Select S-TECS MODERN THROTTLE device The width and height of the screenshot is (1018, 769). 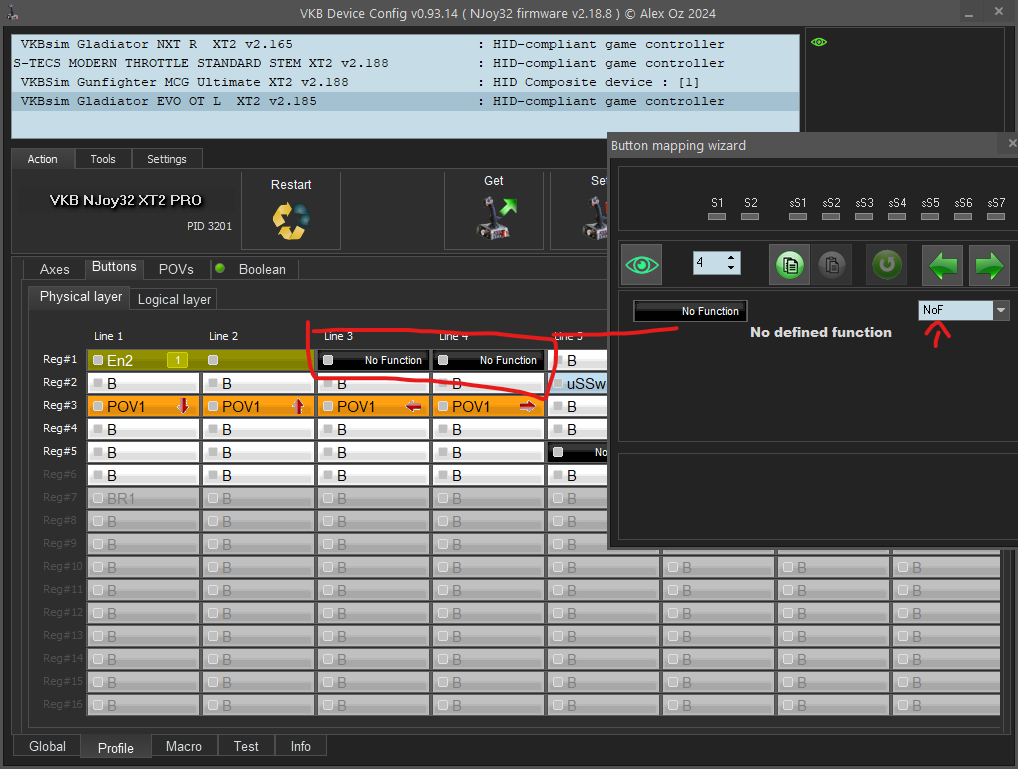click(x=406, y=63)
